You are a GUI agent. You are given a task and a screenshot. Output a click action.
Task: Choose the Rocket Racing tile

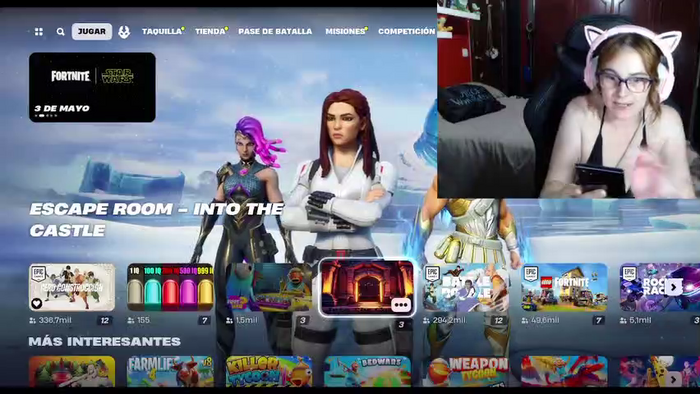[660, 287]
